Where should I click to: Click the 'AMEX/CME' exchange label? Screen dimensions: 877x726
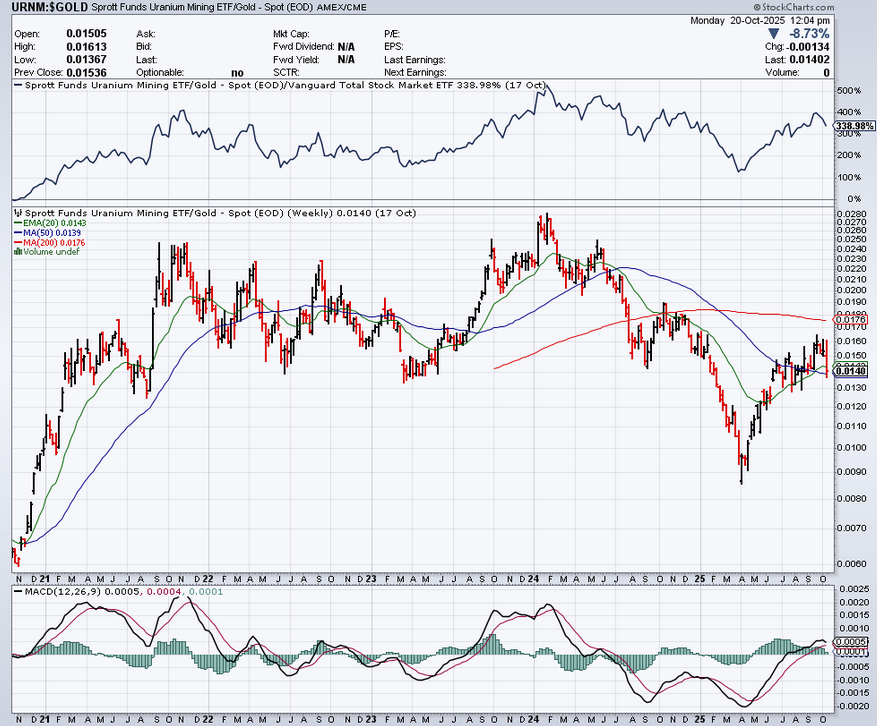[342, 8]
